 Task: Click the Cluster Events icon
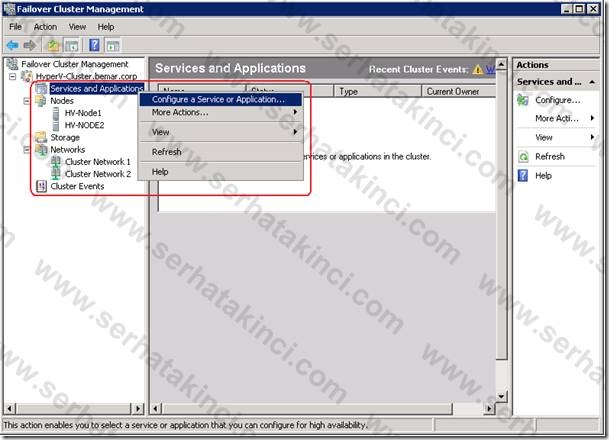(x=41, y=186)
